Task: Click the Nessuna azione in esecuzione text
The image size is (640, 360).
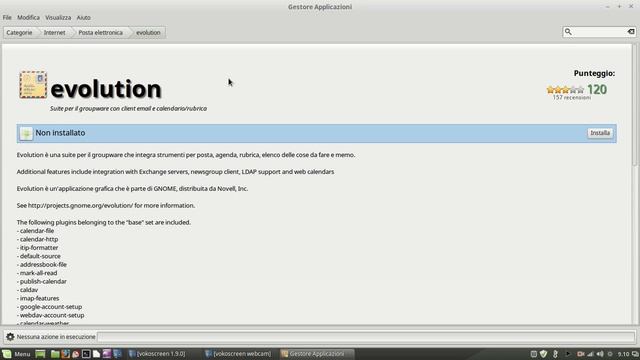Action: click(x=56, y=337)
